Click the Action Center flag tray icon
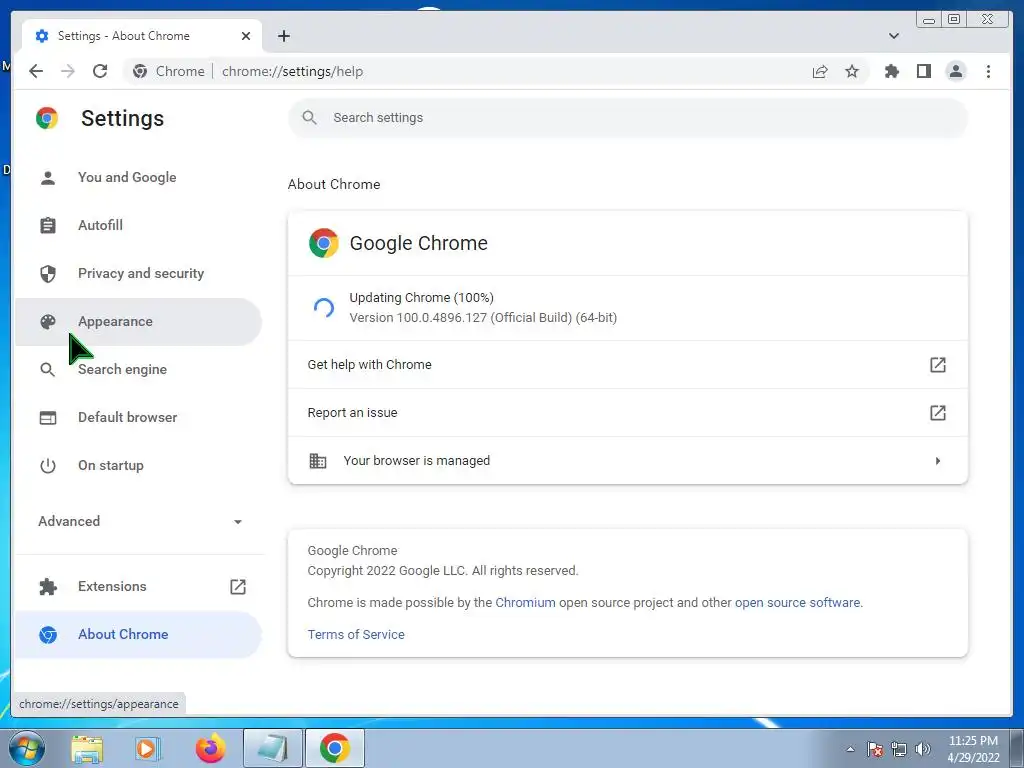1024x768 pixels. click(x=875, y=749)
